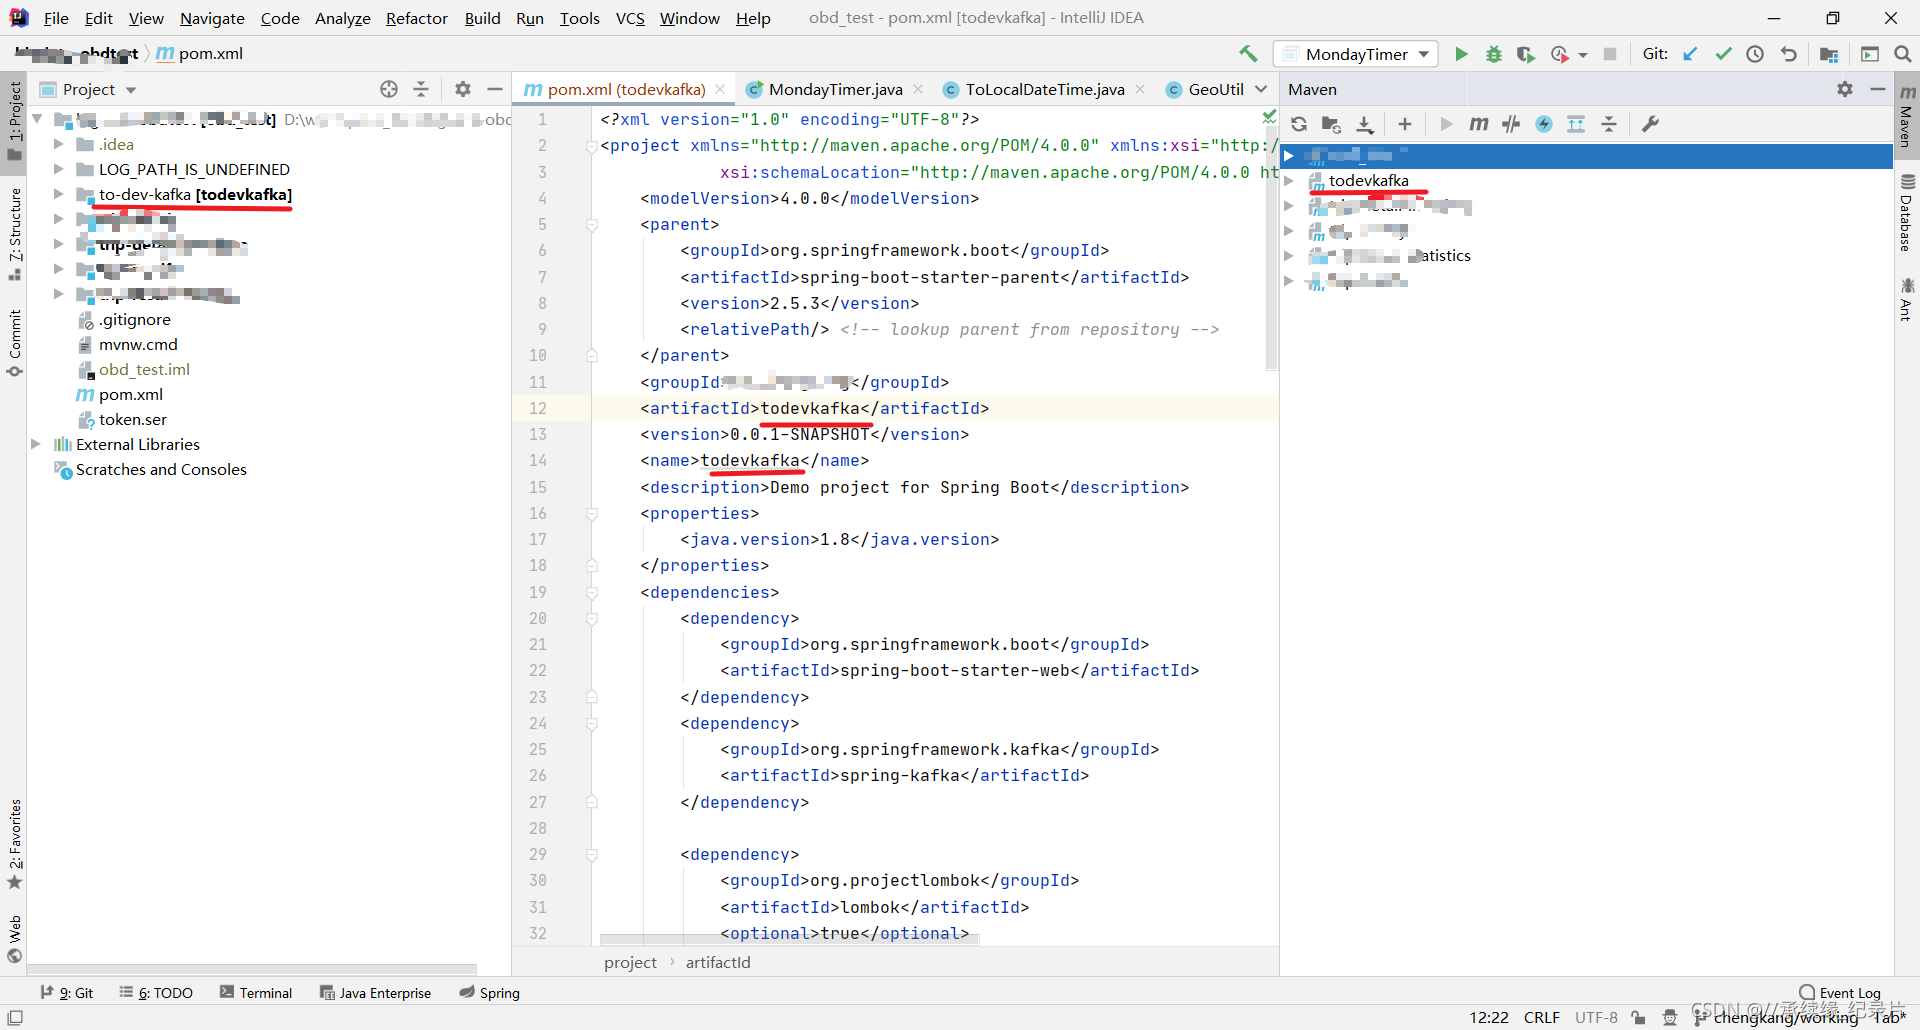
Task: Switch to MondayTimer.java tab
Action: [x=835, y=89]
